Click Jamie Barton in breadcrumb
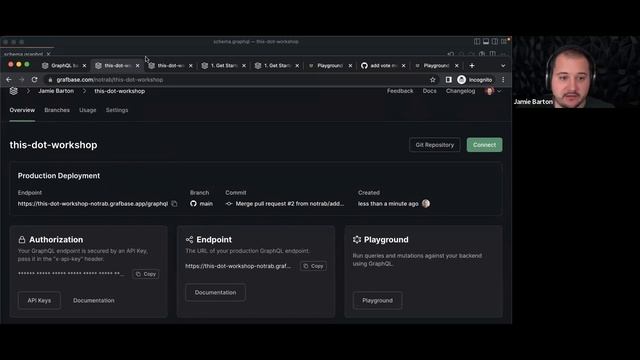Screen dimensions: 640x360 click(56, 91)
